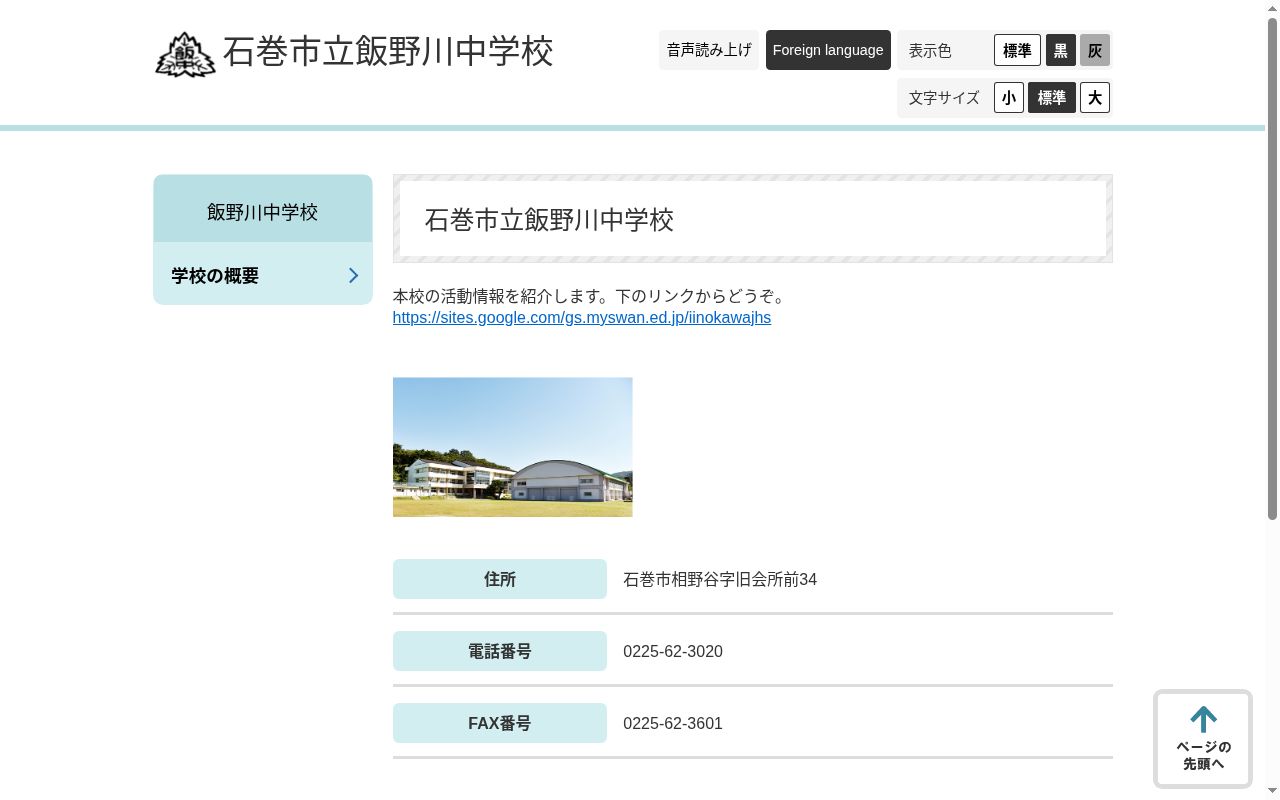Image resolution: width=1280 pixels, height=800 pixels.
Task: Click the 音声読み上げ button
Action: click(709, 50)
